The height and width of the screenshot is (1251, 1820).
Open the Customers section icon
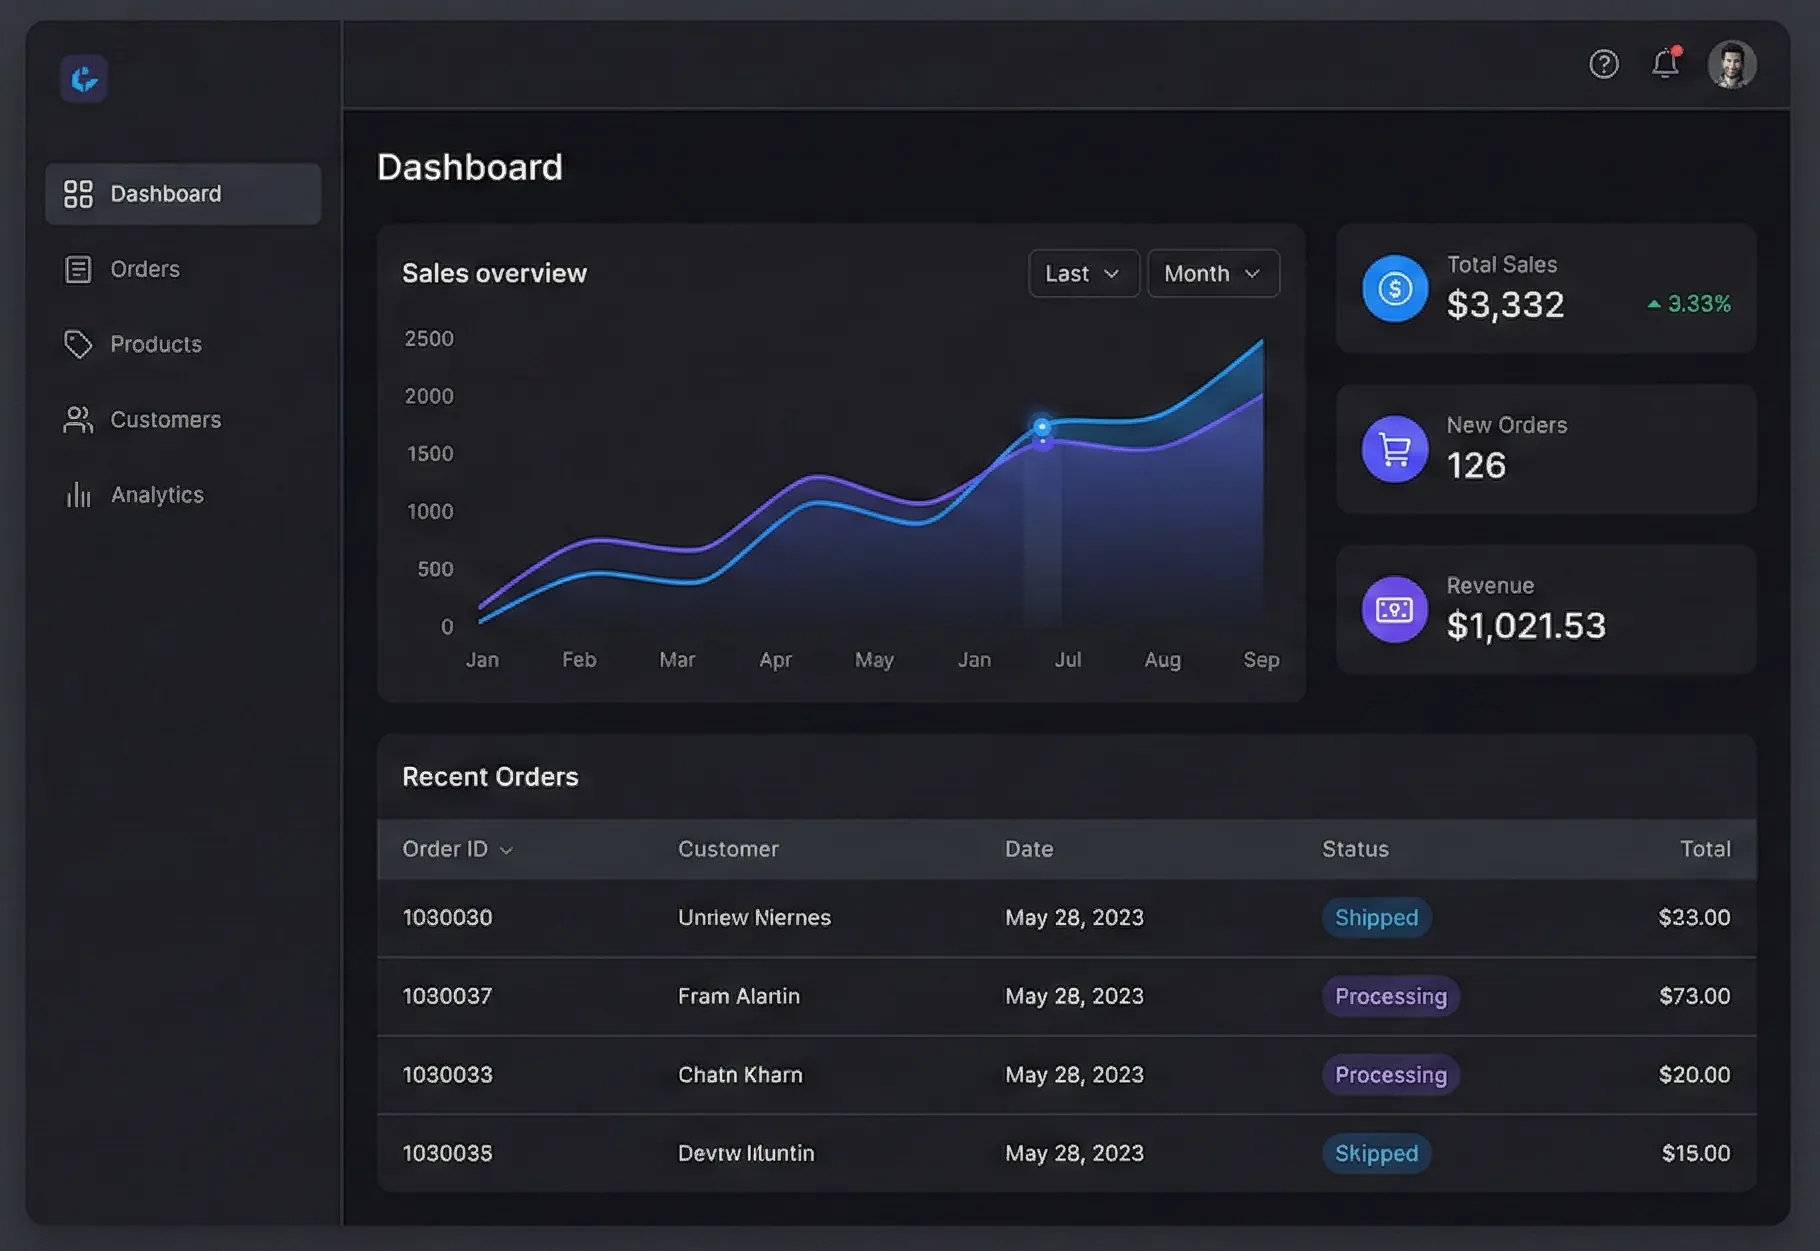pos(79,419)
